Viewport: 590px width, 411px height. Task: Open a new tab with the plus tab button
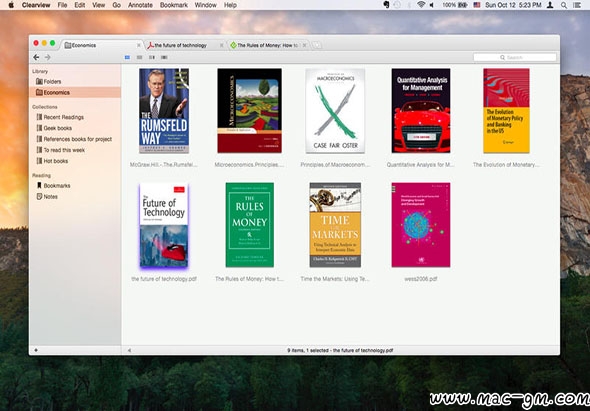(x=317, y=45)
